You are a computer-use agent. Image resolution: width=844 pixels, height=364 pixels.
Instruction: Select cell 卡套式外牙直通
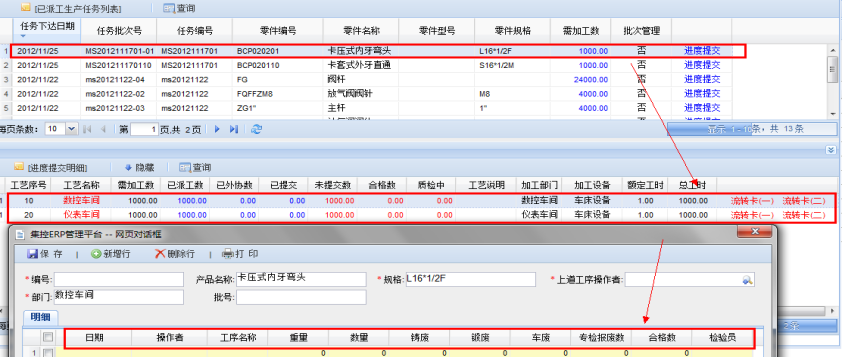pos(359,65)
